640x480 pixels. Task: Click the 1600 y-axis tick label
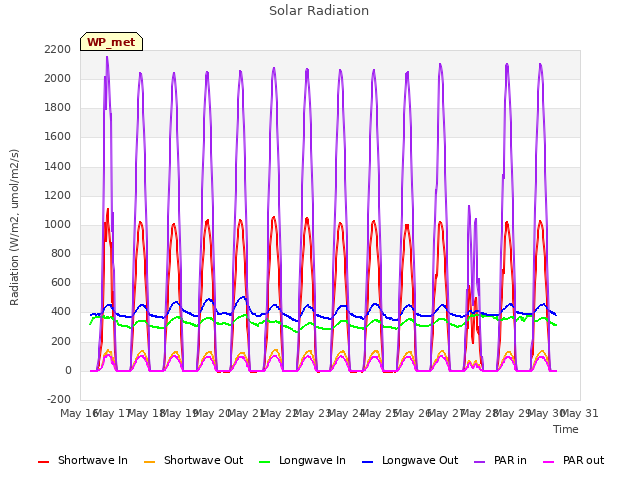[x=58, y=136]
